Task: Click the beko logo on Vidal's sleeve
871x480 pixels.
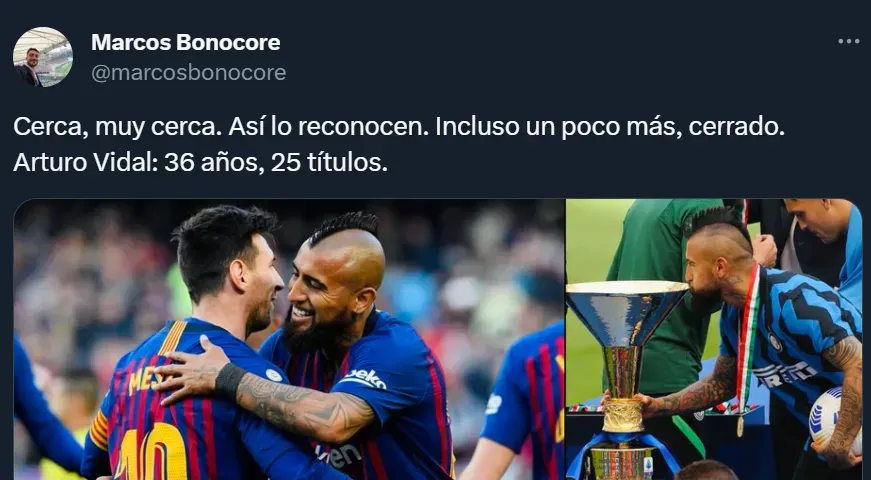Action: (x=365, y=379)
